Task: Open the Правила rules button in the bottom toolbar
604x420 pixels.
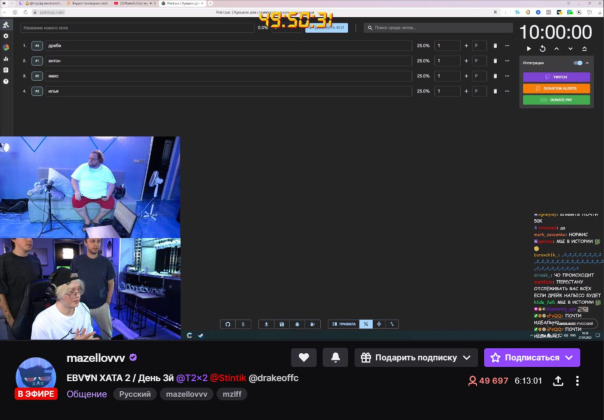Action: click(344, 324)
